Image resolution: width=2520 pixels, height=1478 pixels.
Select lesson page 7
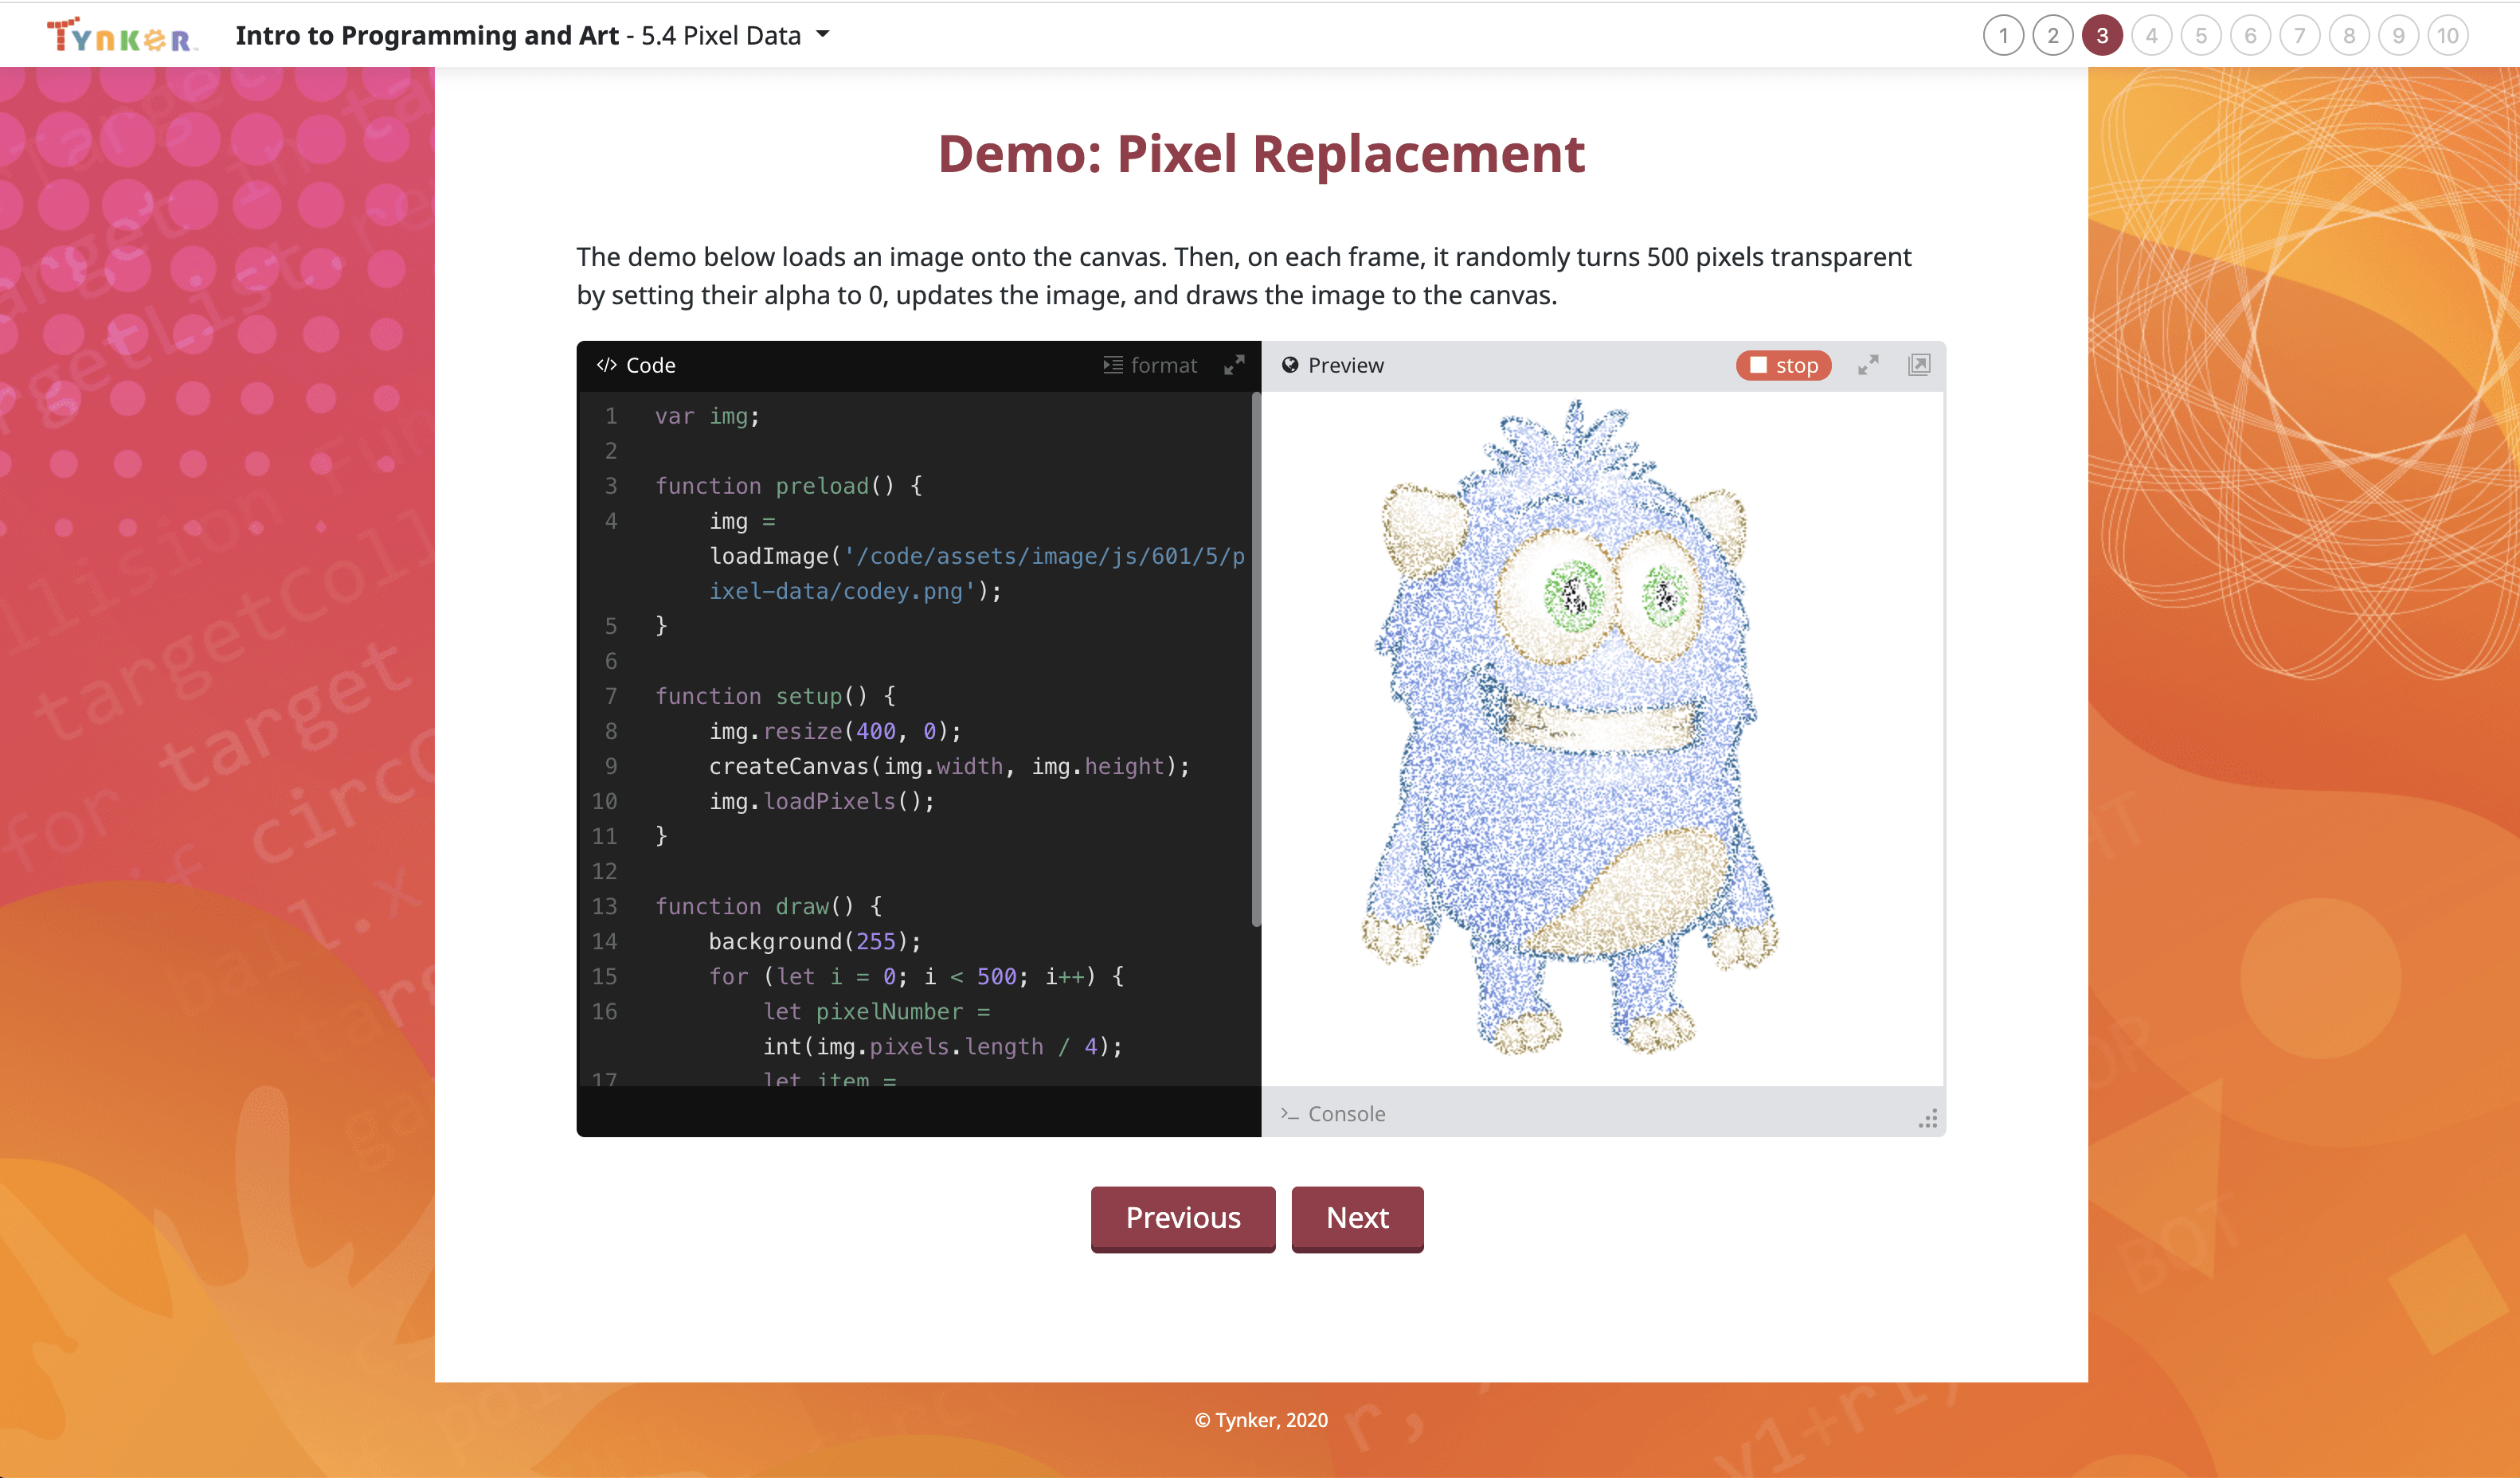pos(2299,36)
